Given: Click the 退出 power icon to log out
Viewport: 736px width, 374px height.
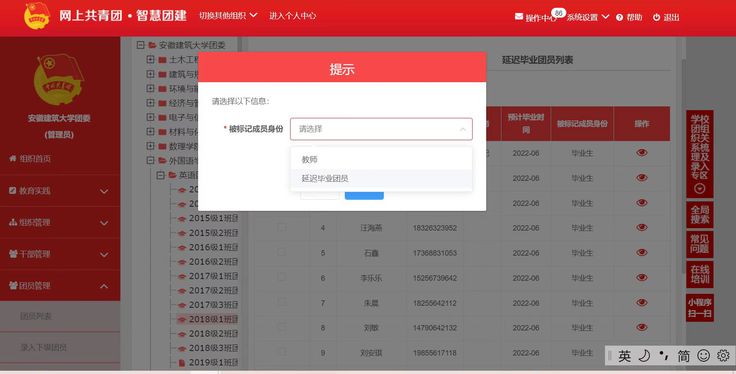Looking at the screenshot, I should click(656, 17).
